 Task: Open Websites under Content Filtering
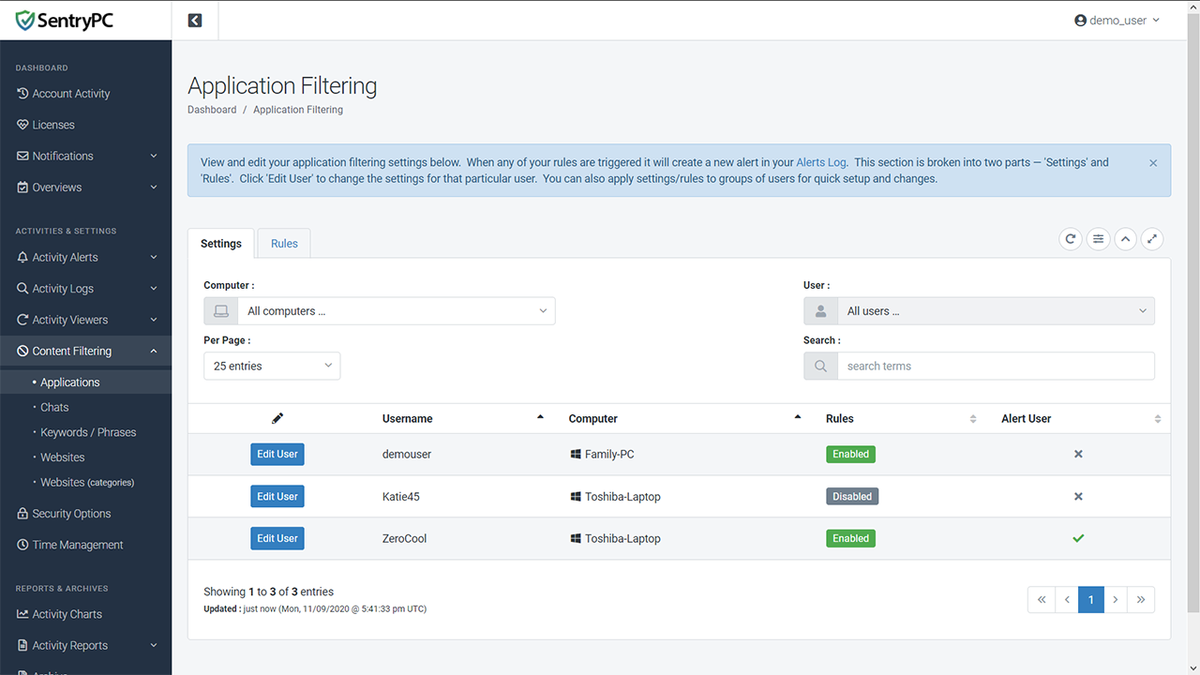pos(62,457)
